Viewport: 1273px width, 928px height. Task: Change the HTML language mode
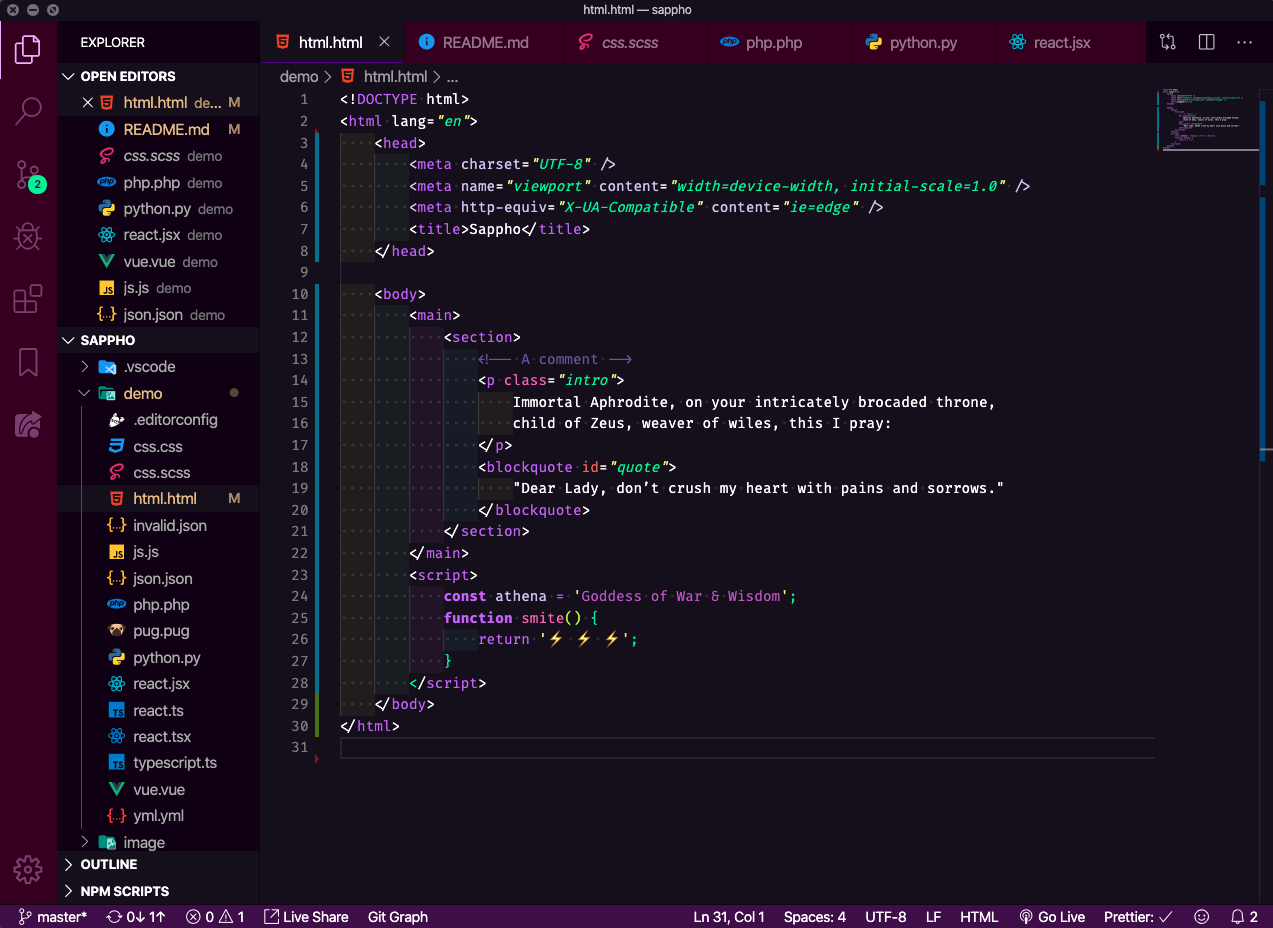point(979,916)
